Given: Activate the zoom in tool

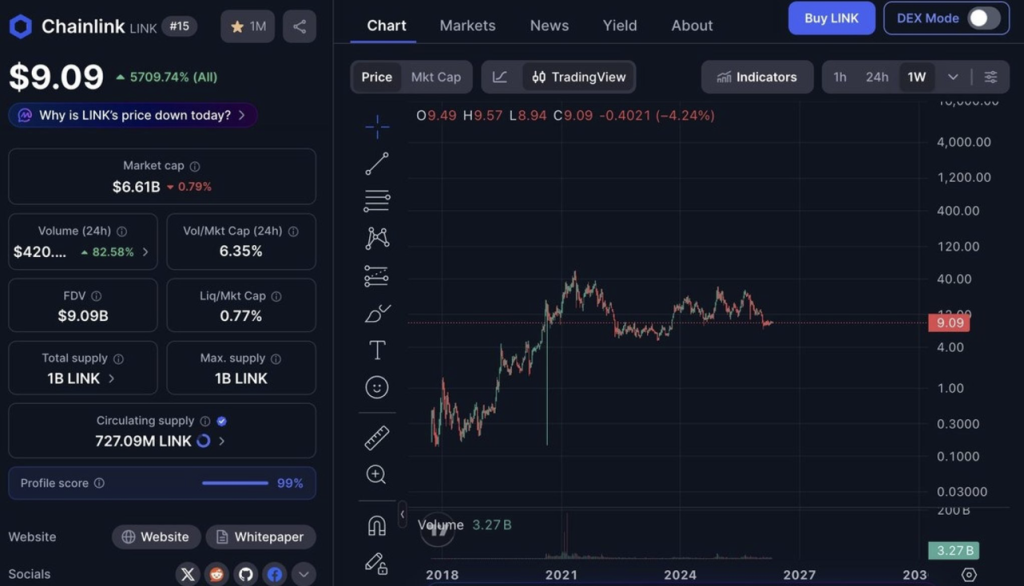Looking at the screenshot, I should 376,474.
